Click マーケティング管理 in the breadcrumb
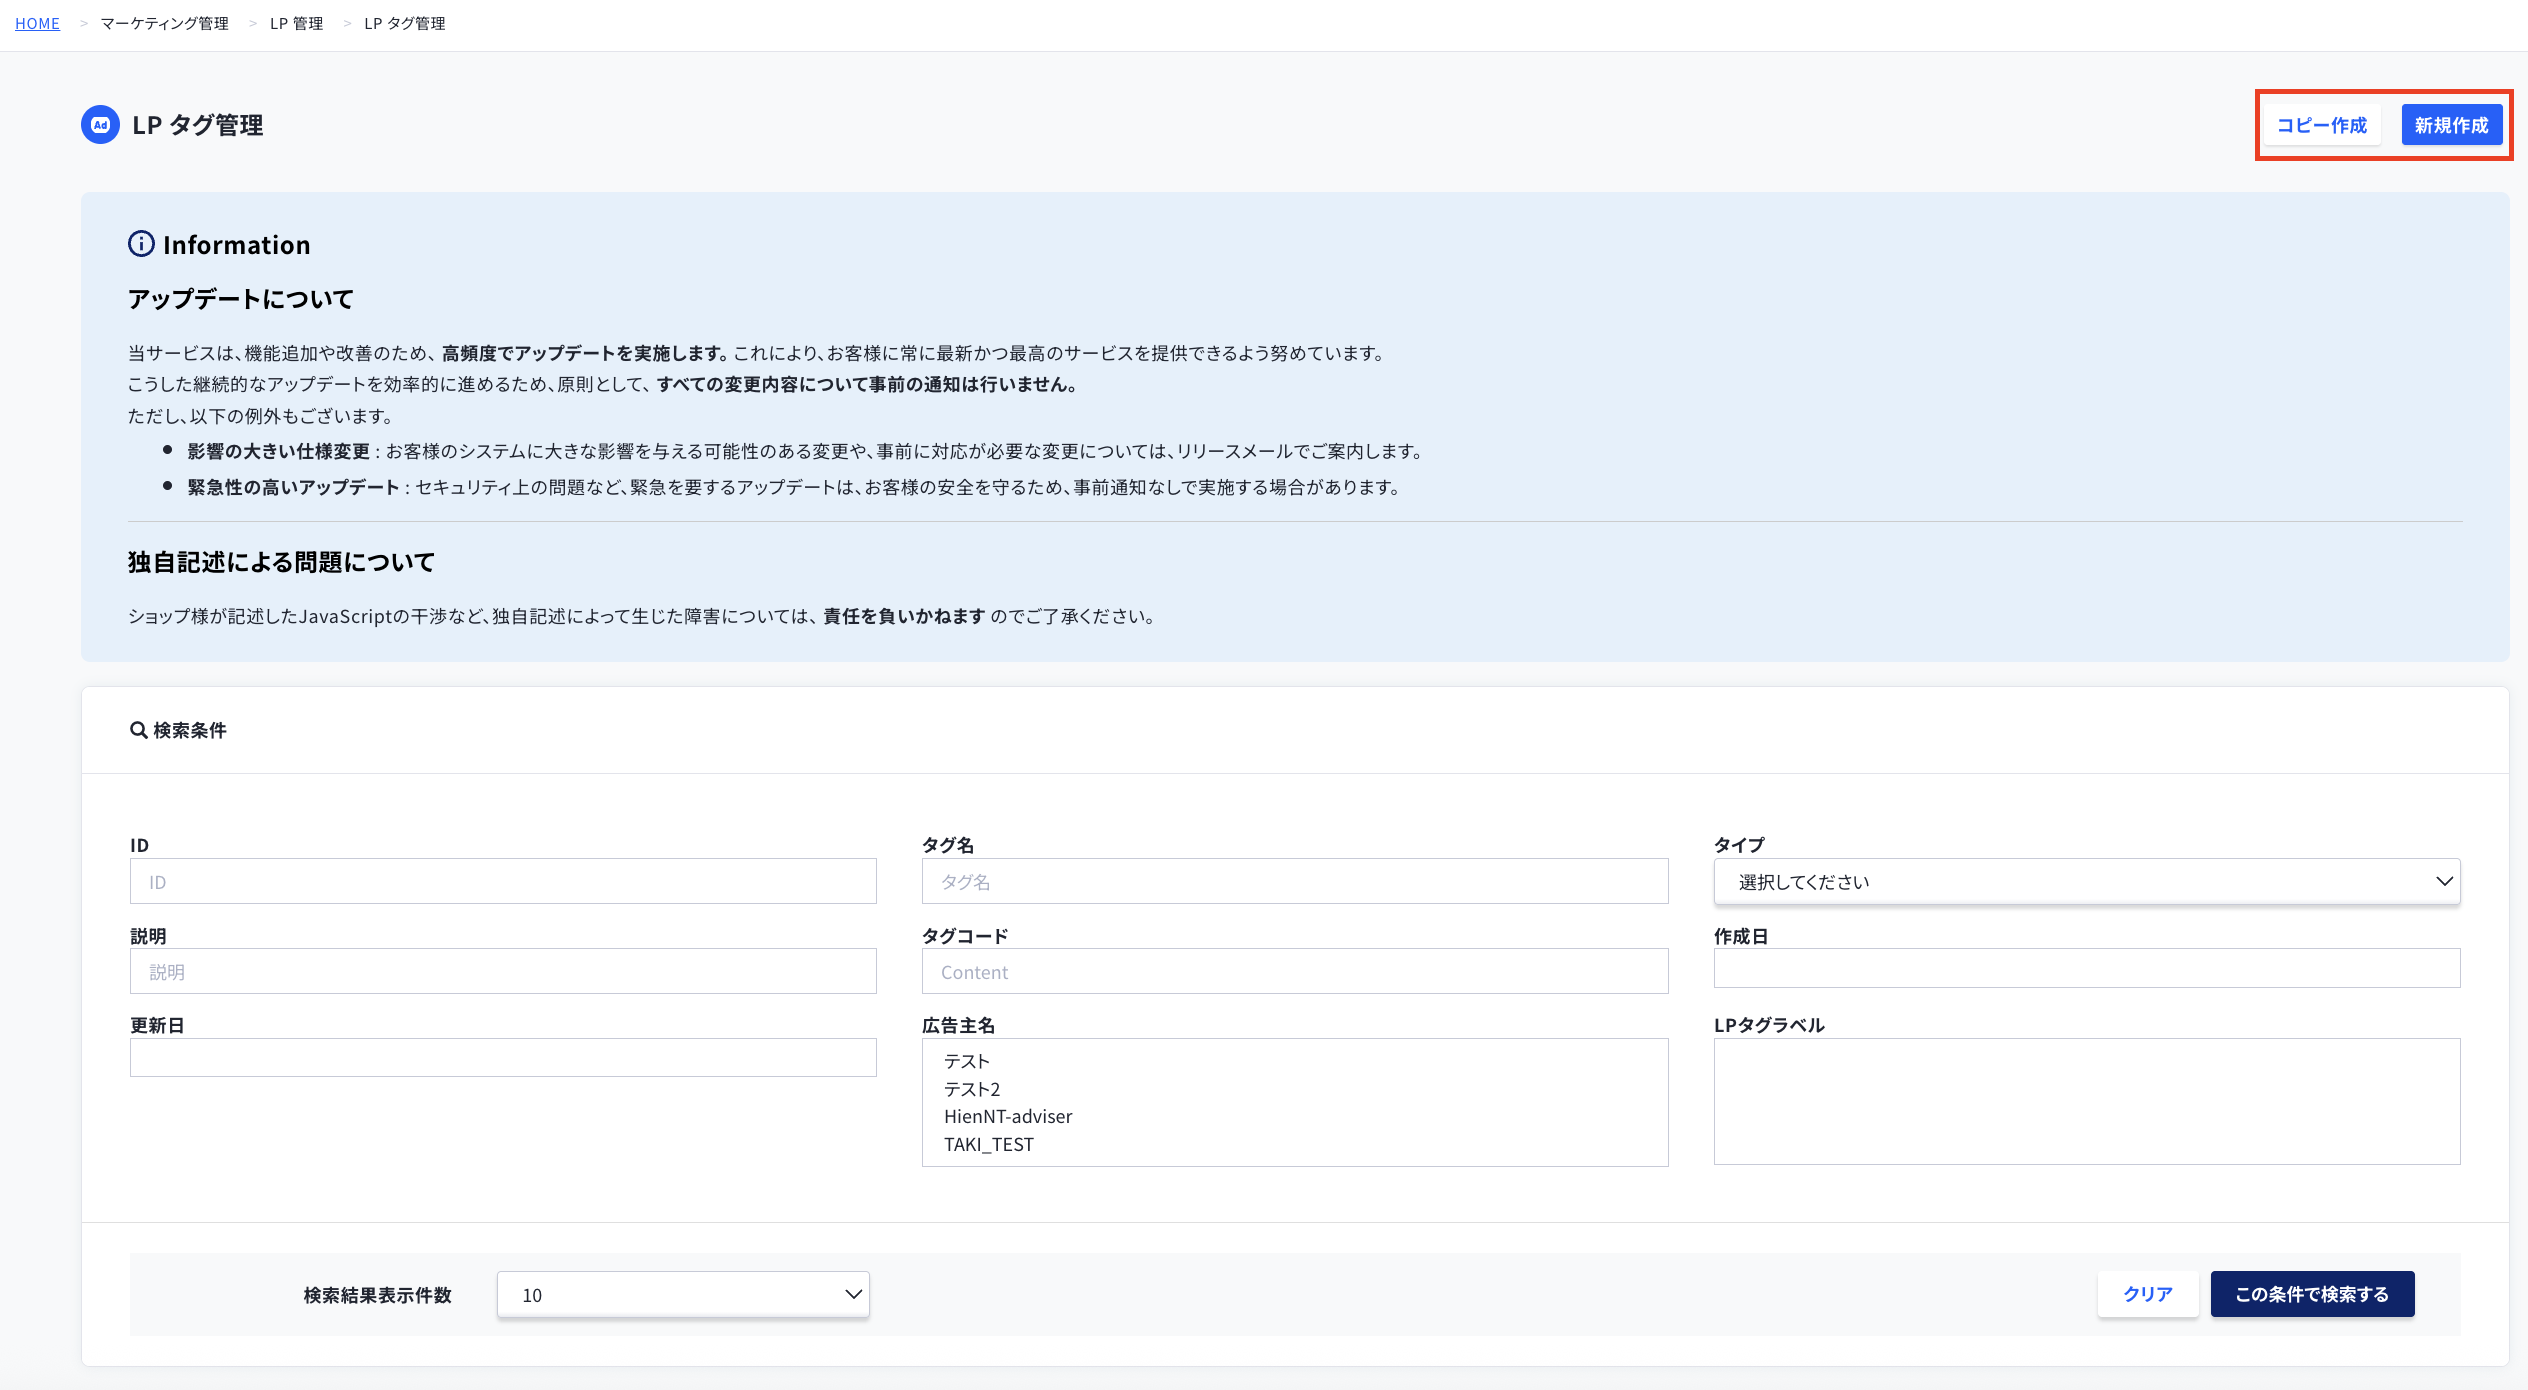This screenshot has width=2528, height=1390. 165,23
